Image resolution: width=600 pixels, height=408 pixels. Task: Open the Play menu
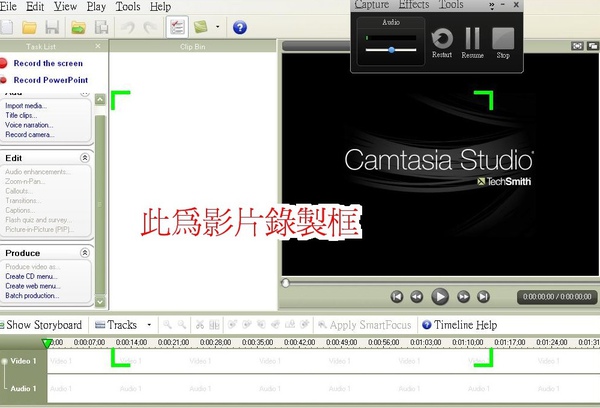[96, 7]
